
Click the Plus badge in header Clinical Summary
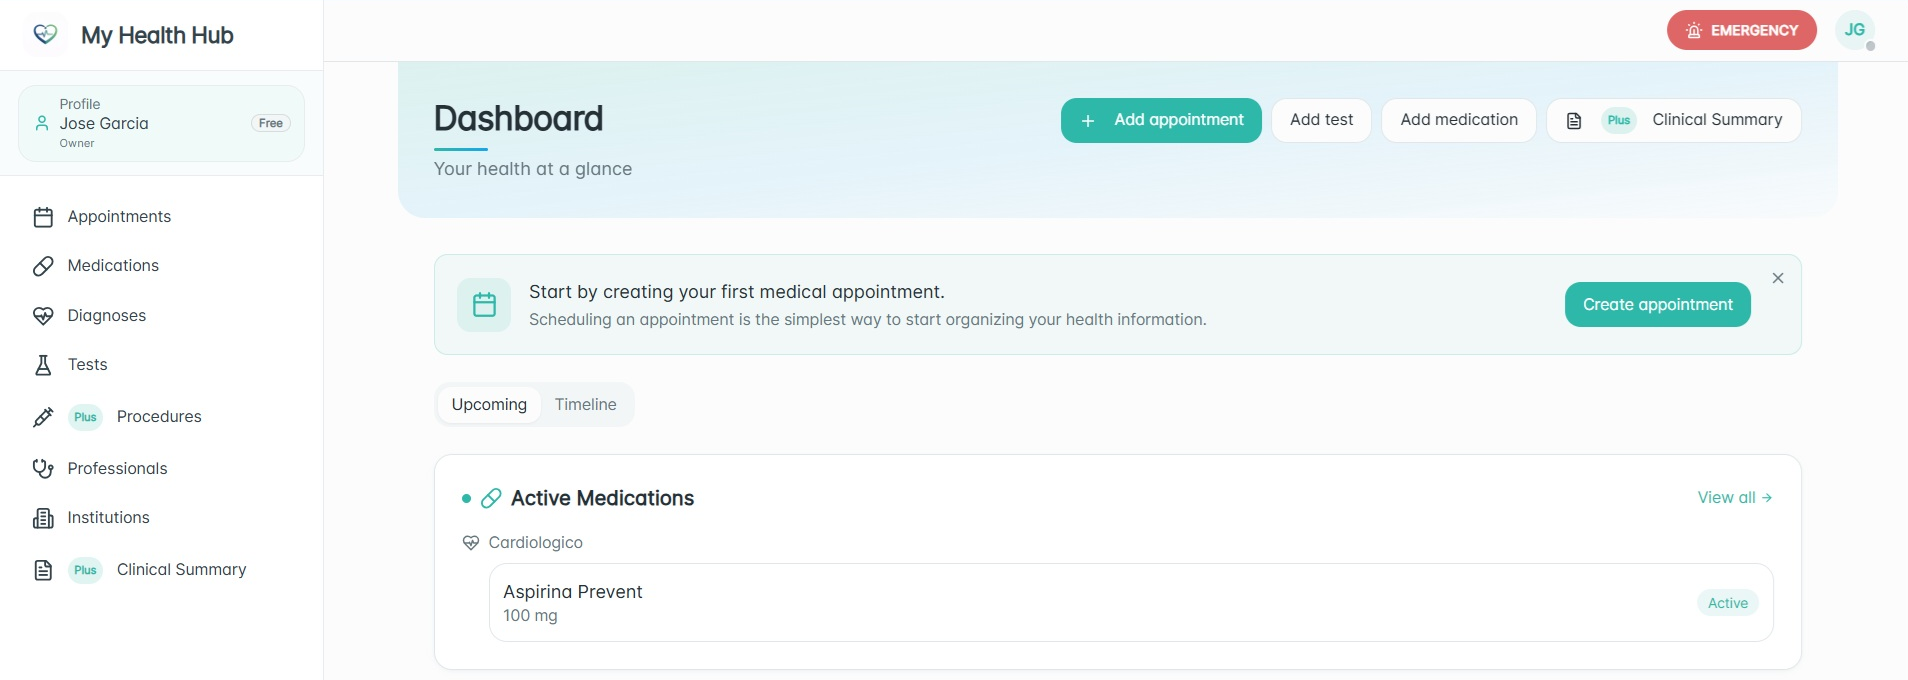[x=1619, y=120]
